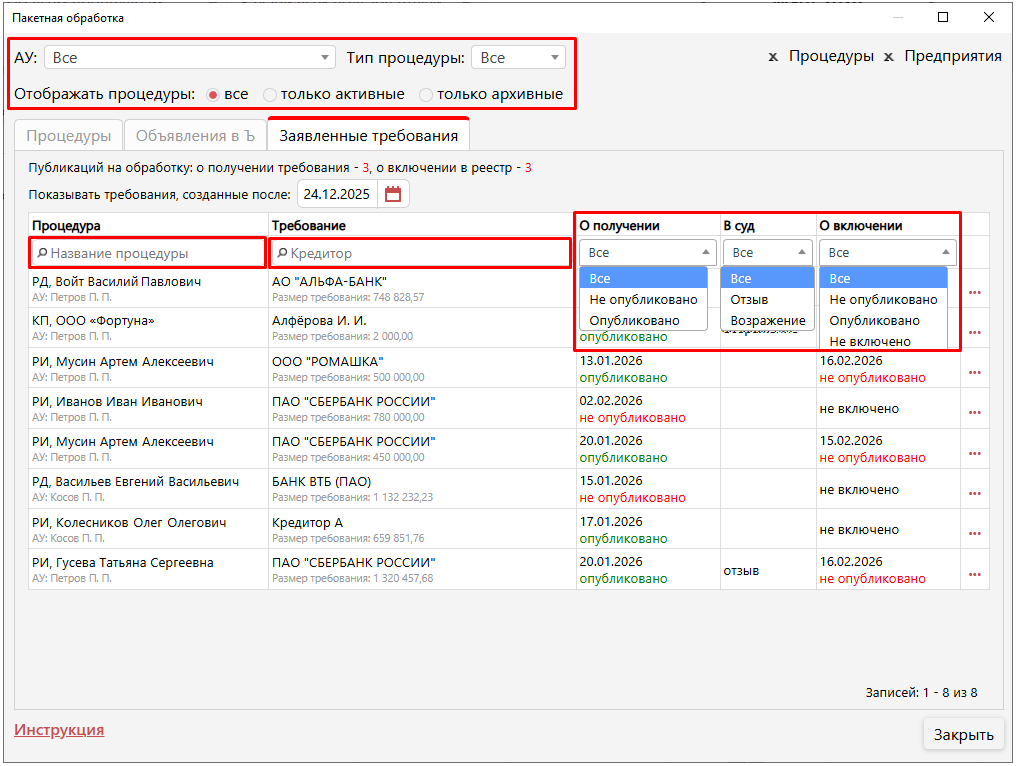
Task: Click the x icon beside Процедуры
Action: pos(773,57)
